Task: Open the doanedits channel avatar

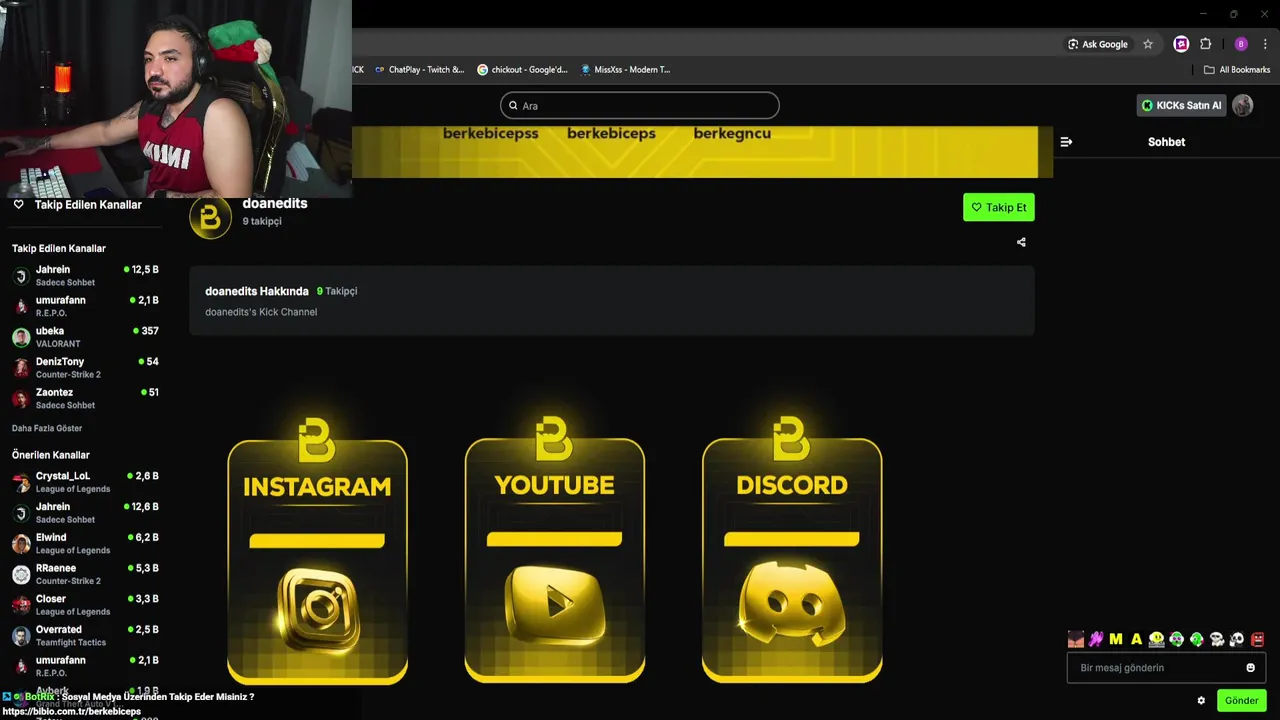Action: pos(210,218)
